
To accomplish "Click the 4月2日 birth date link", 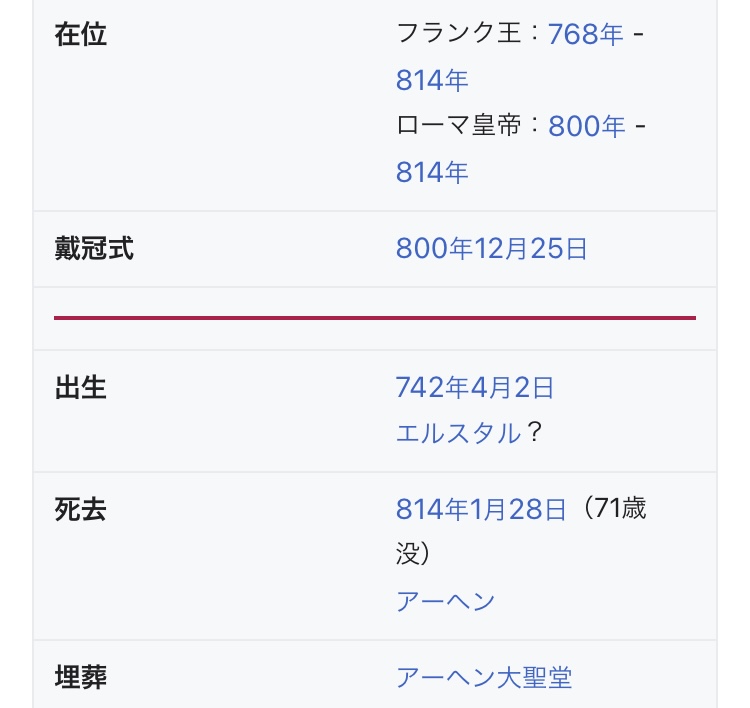I will [x=511, y=387].
